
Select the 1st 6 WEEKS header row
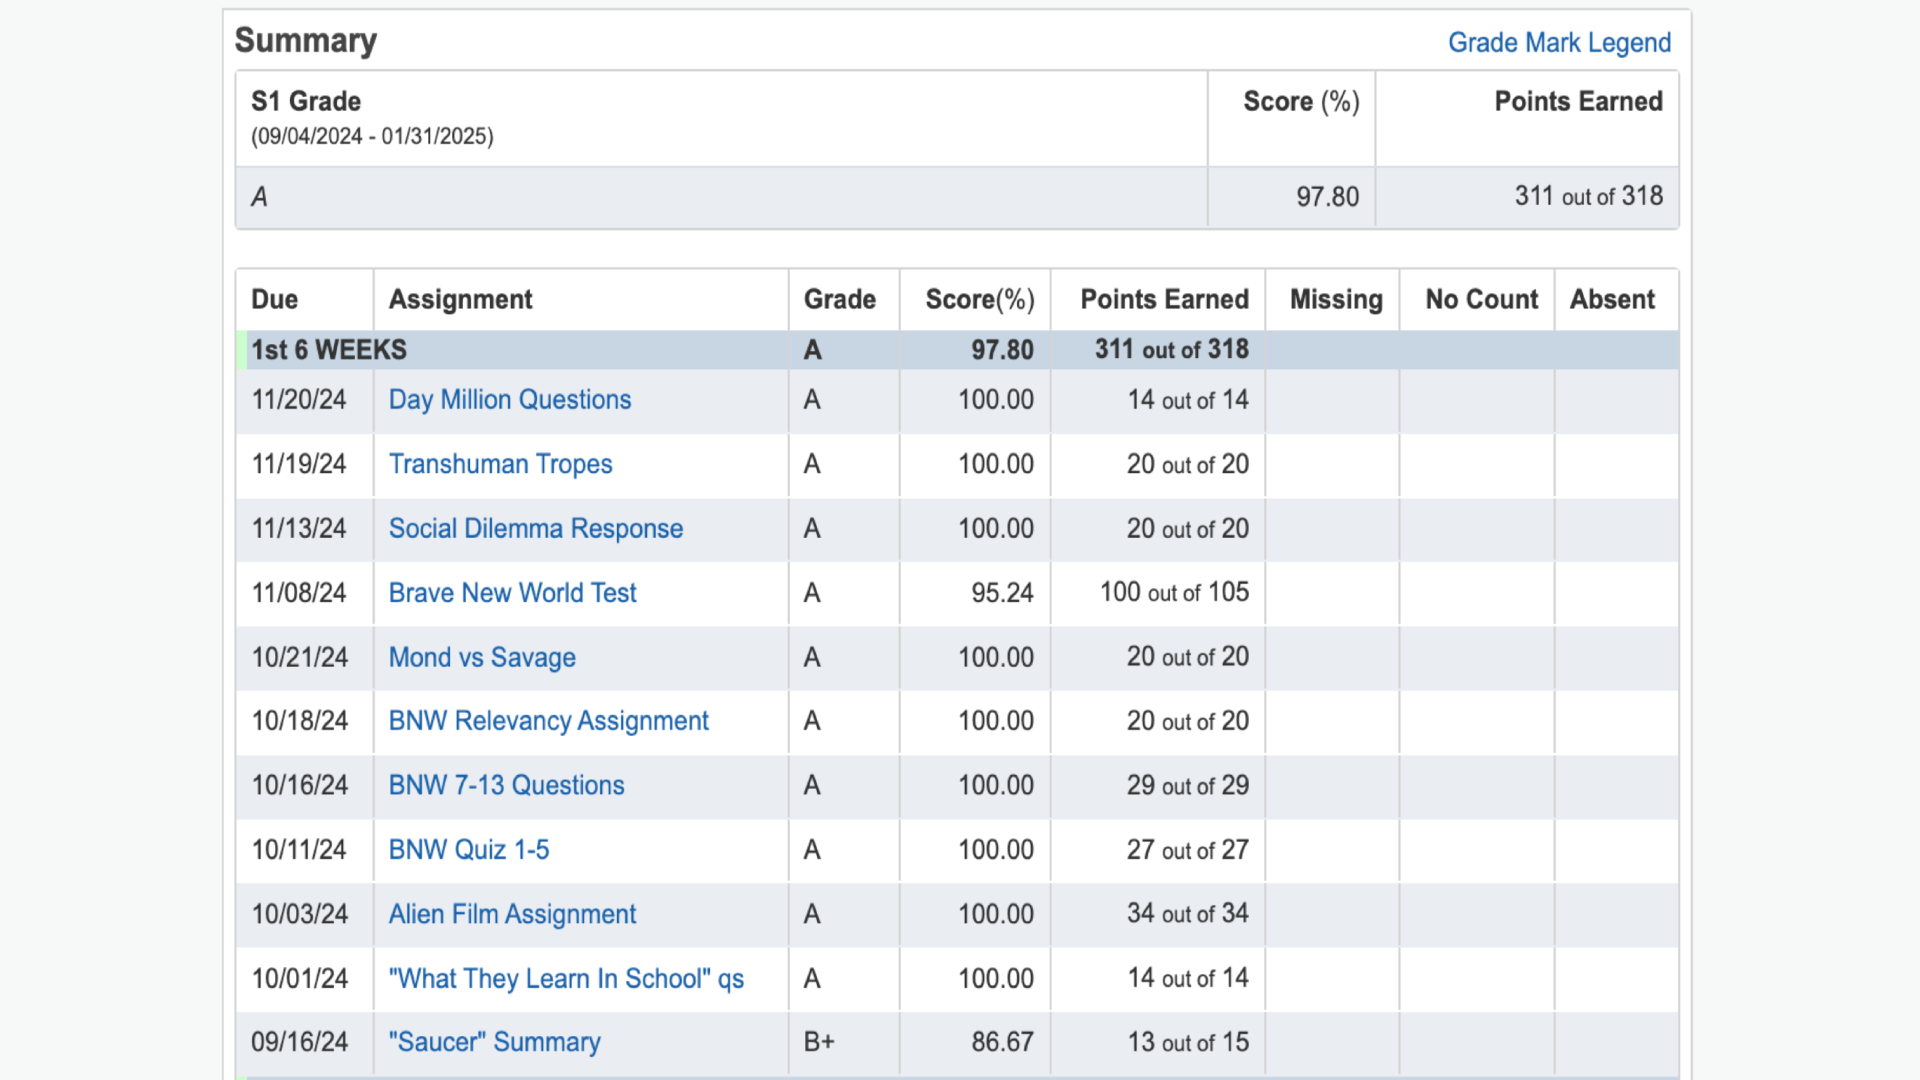[x=329, y=350]
